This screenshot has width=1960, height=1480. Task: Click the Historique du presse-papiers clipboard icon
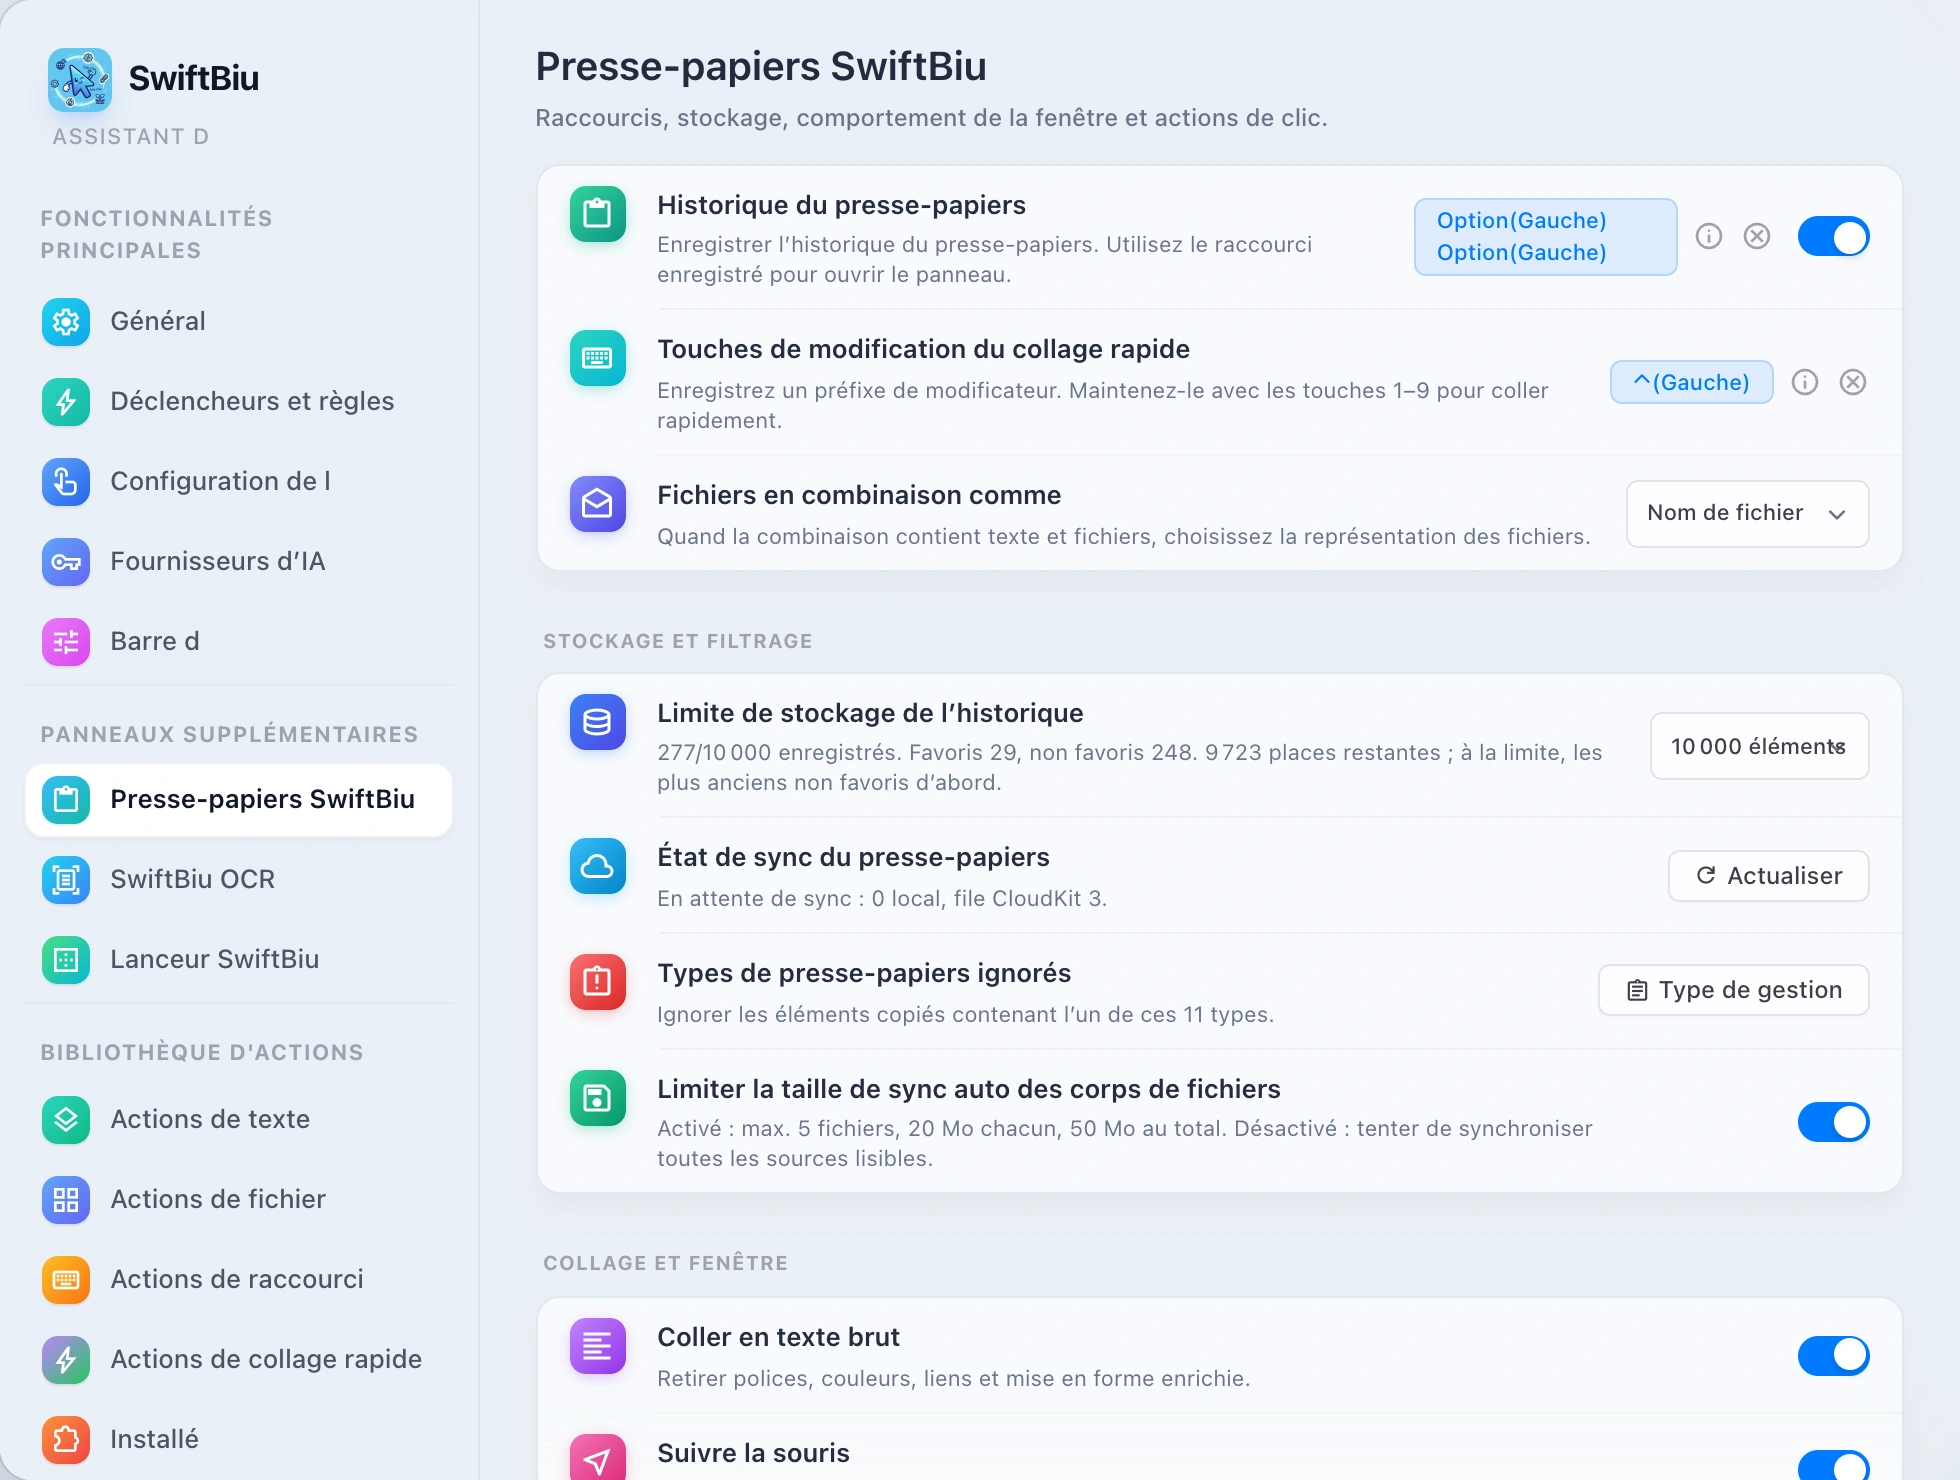(x=598, y=214)
